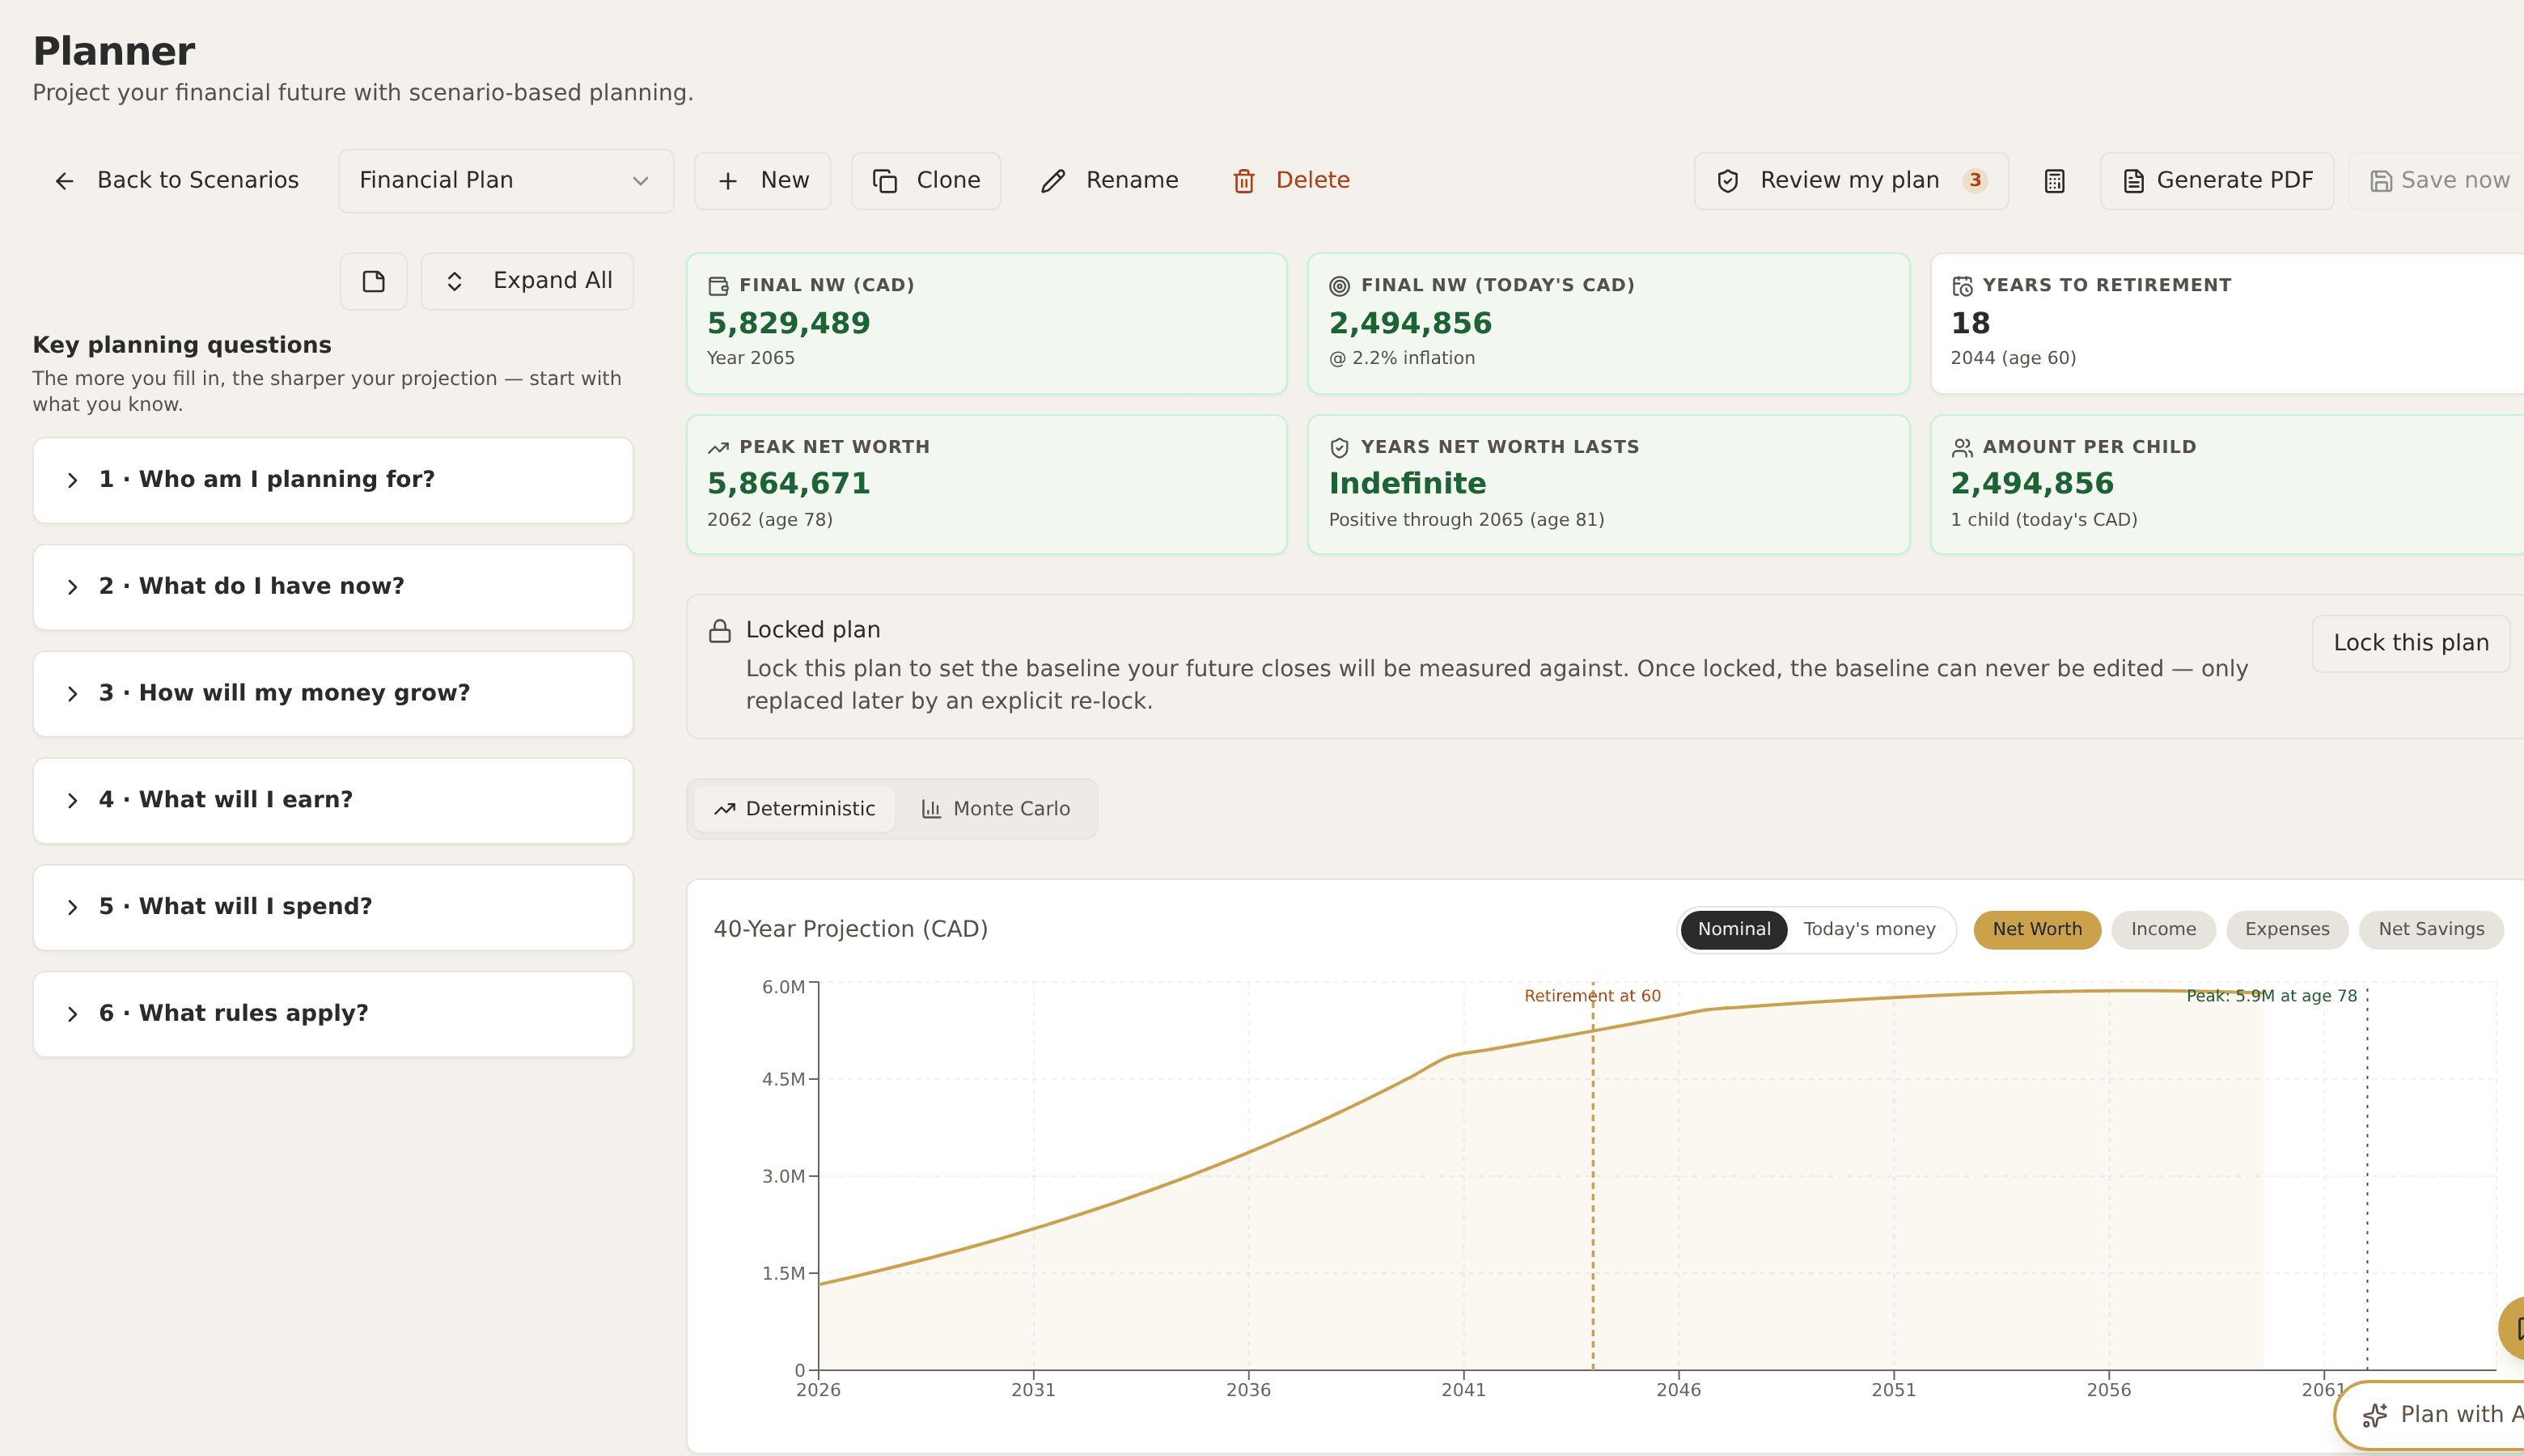Expand section 3 How will my money grow

[x=333, y=694]
